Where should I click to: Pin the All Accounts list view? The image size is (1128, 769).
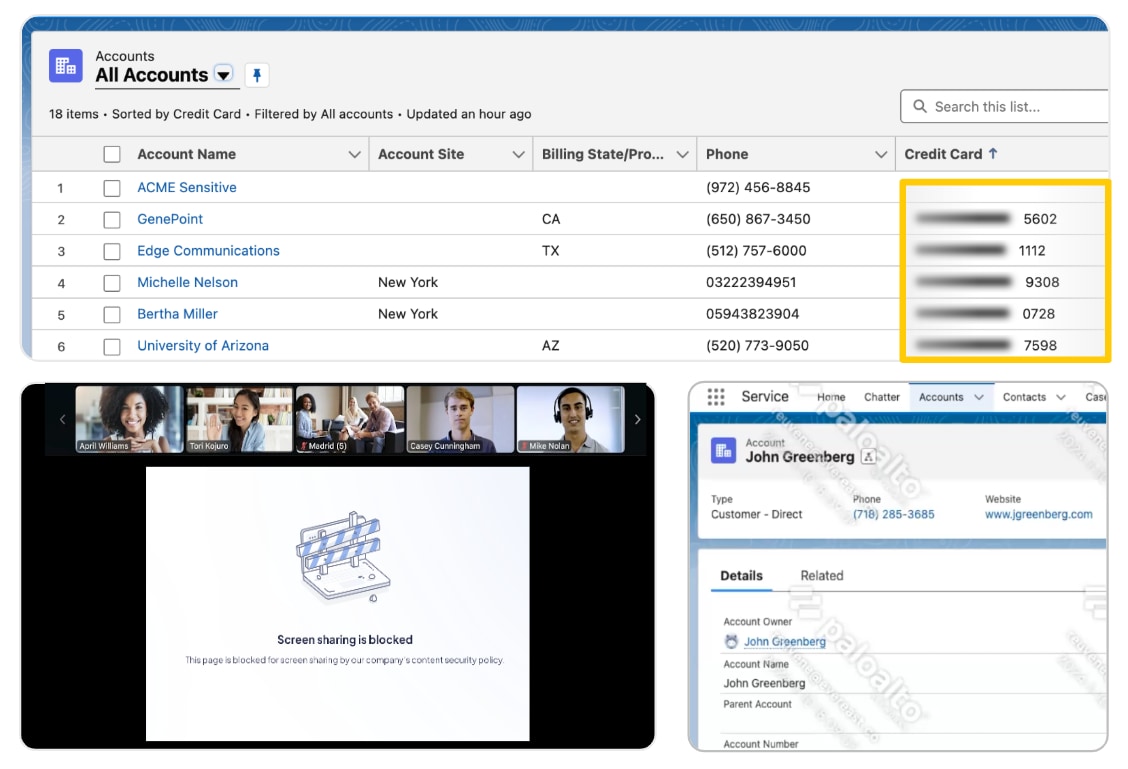click(257, 75)
